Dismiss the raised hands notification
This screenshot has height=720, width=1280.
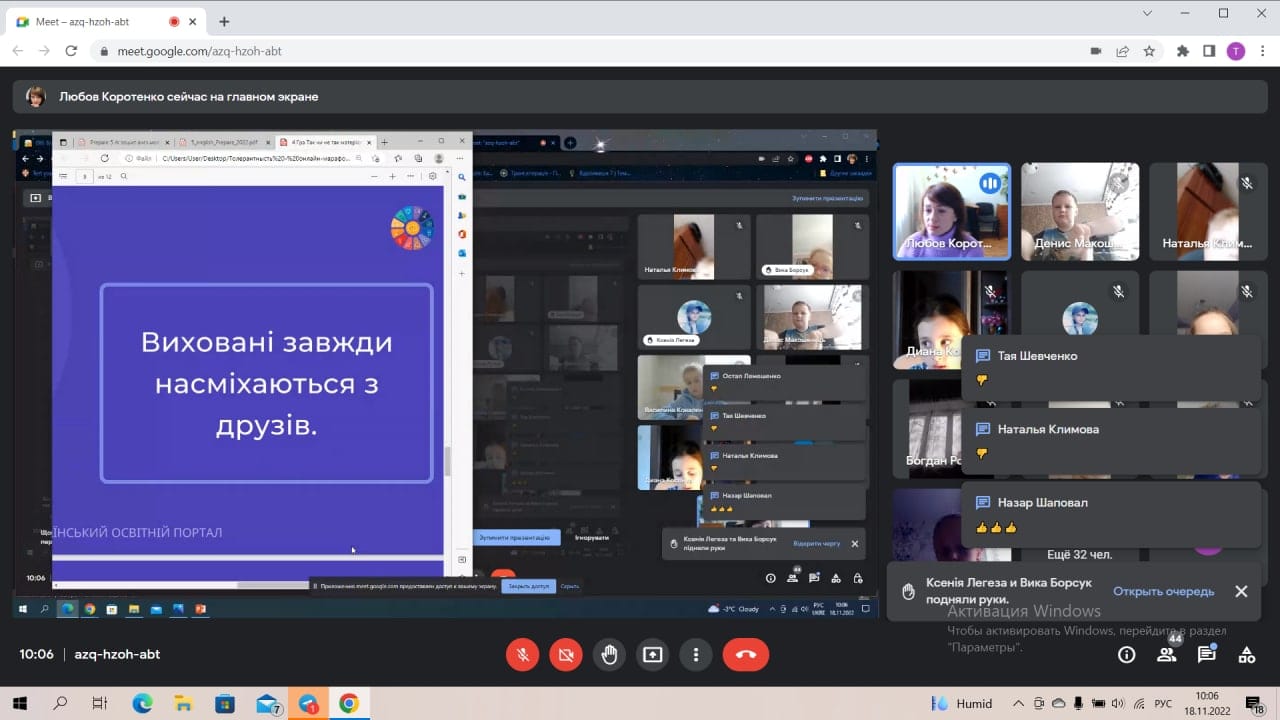(1241, 591)
